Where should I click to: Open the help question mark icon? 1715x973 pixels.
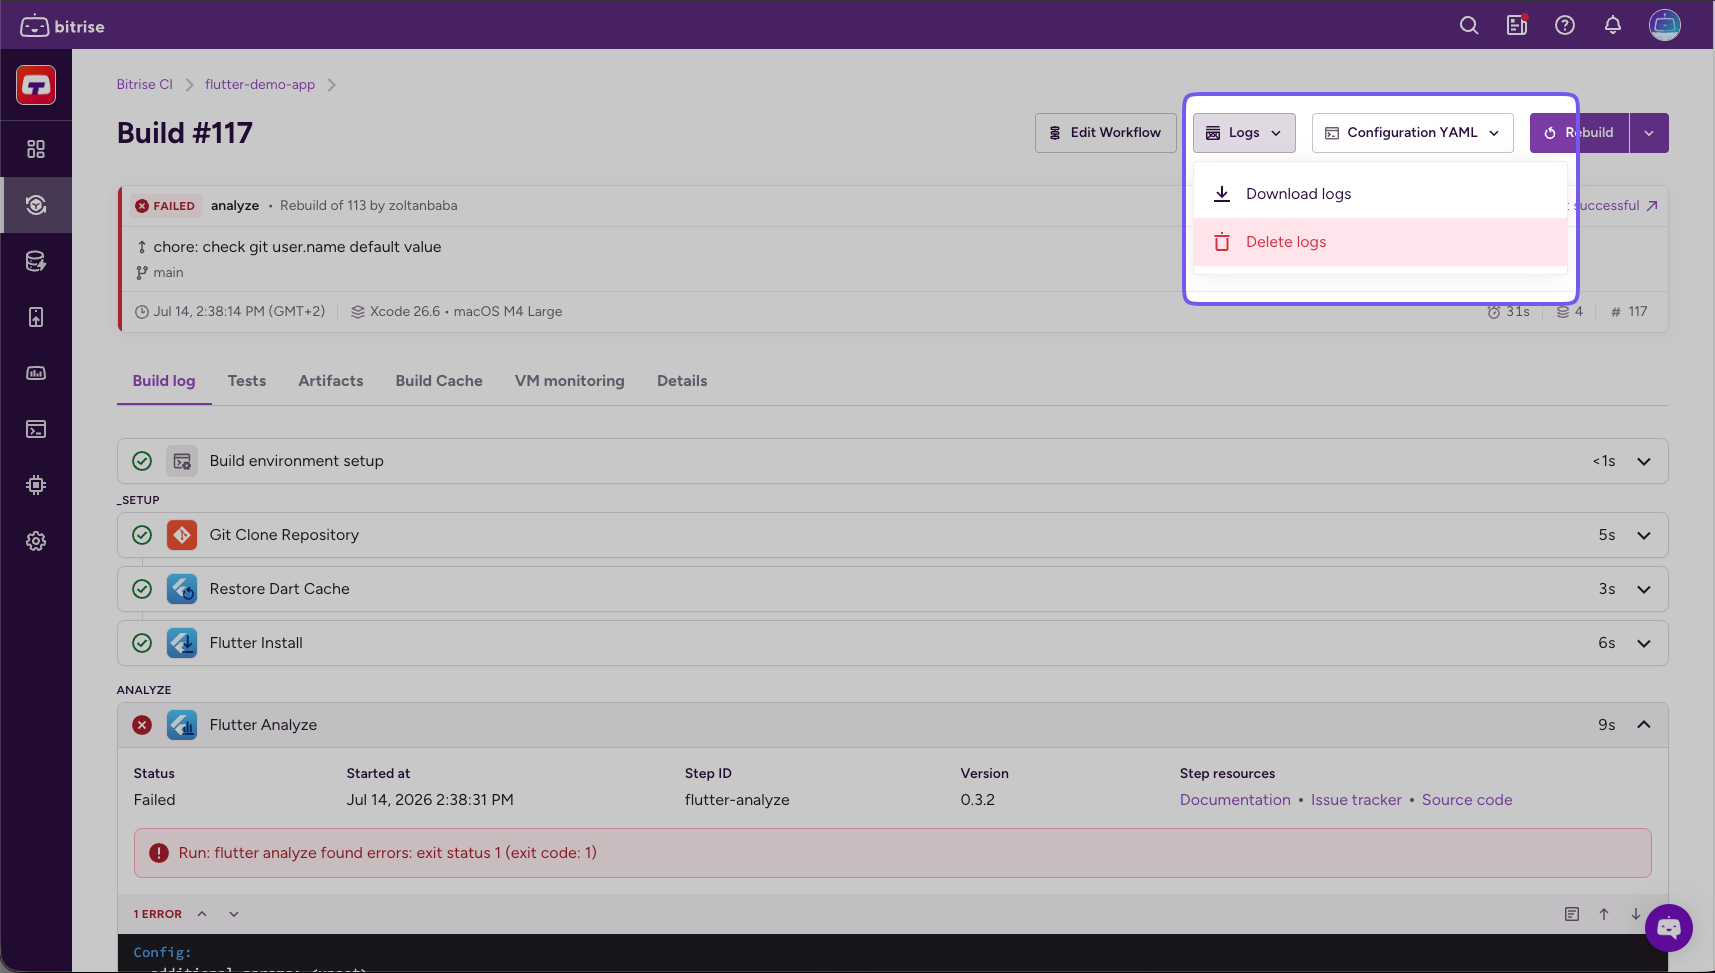click(x=1565, y=25)
